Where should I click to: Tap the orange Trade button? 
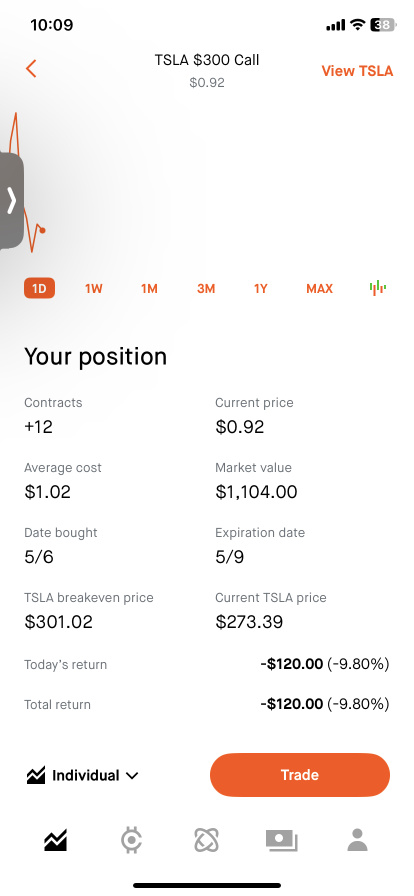tap(300, 775)
